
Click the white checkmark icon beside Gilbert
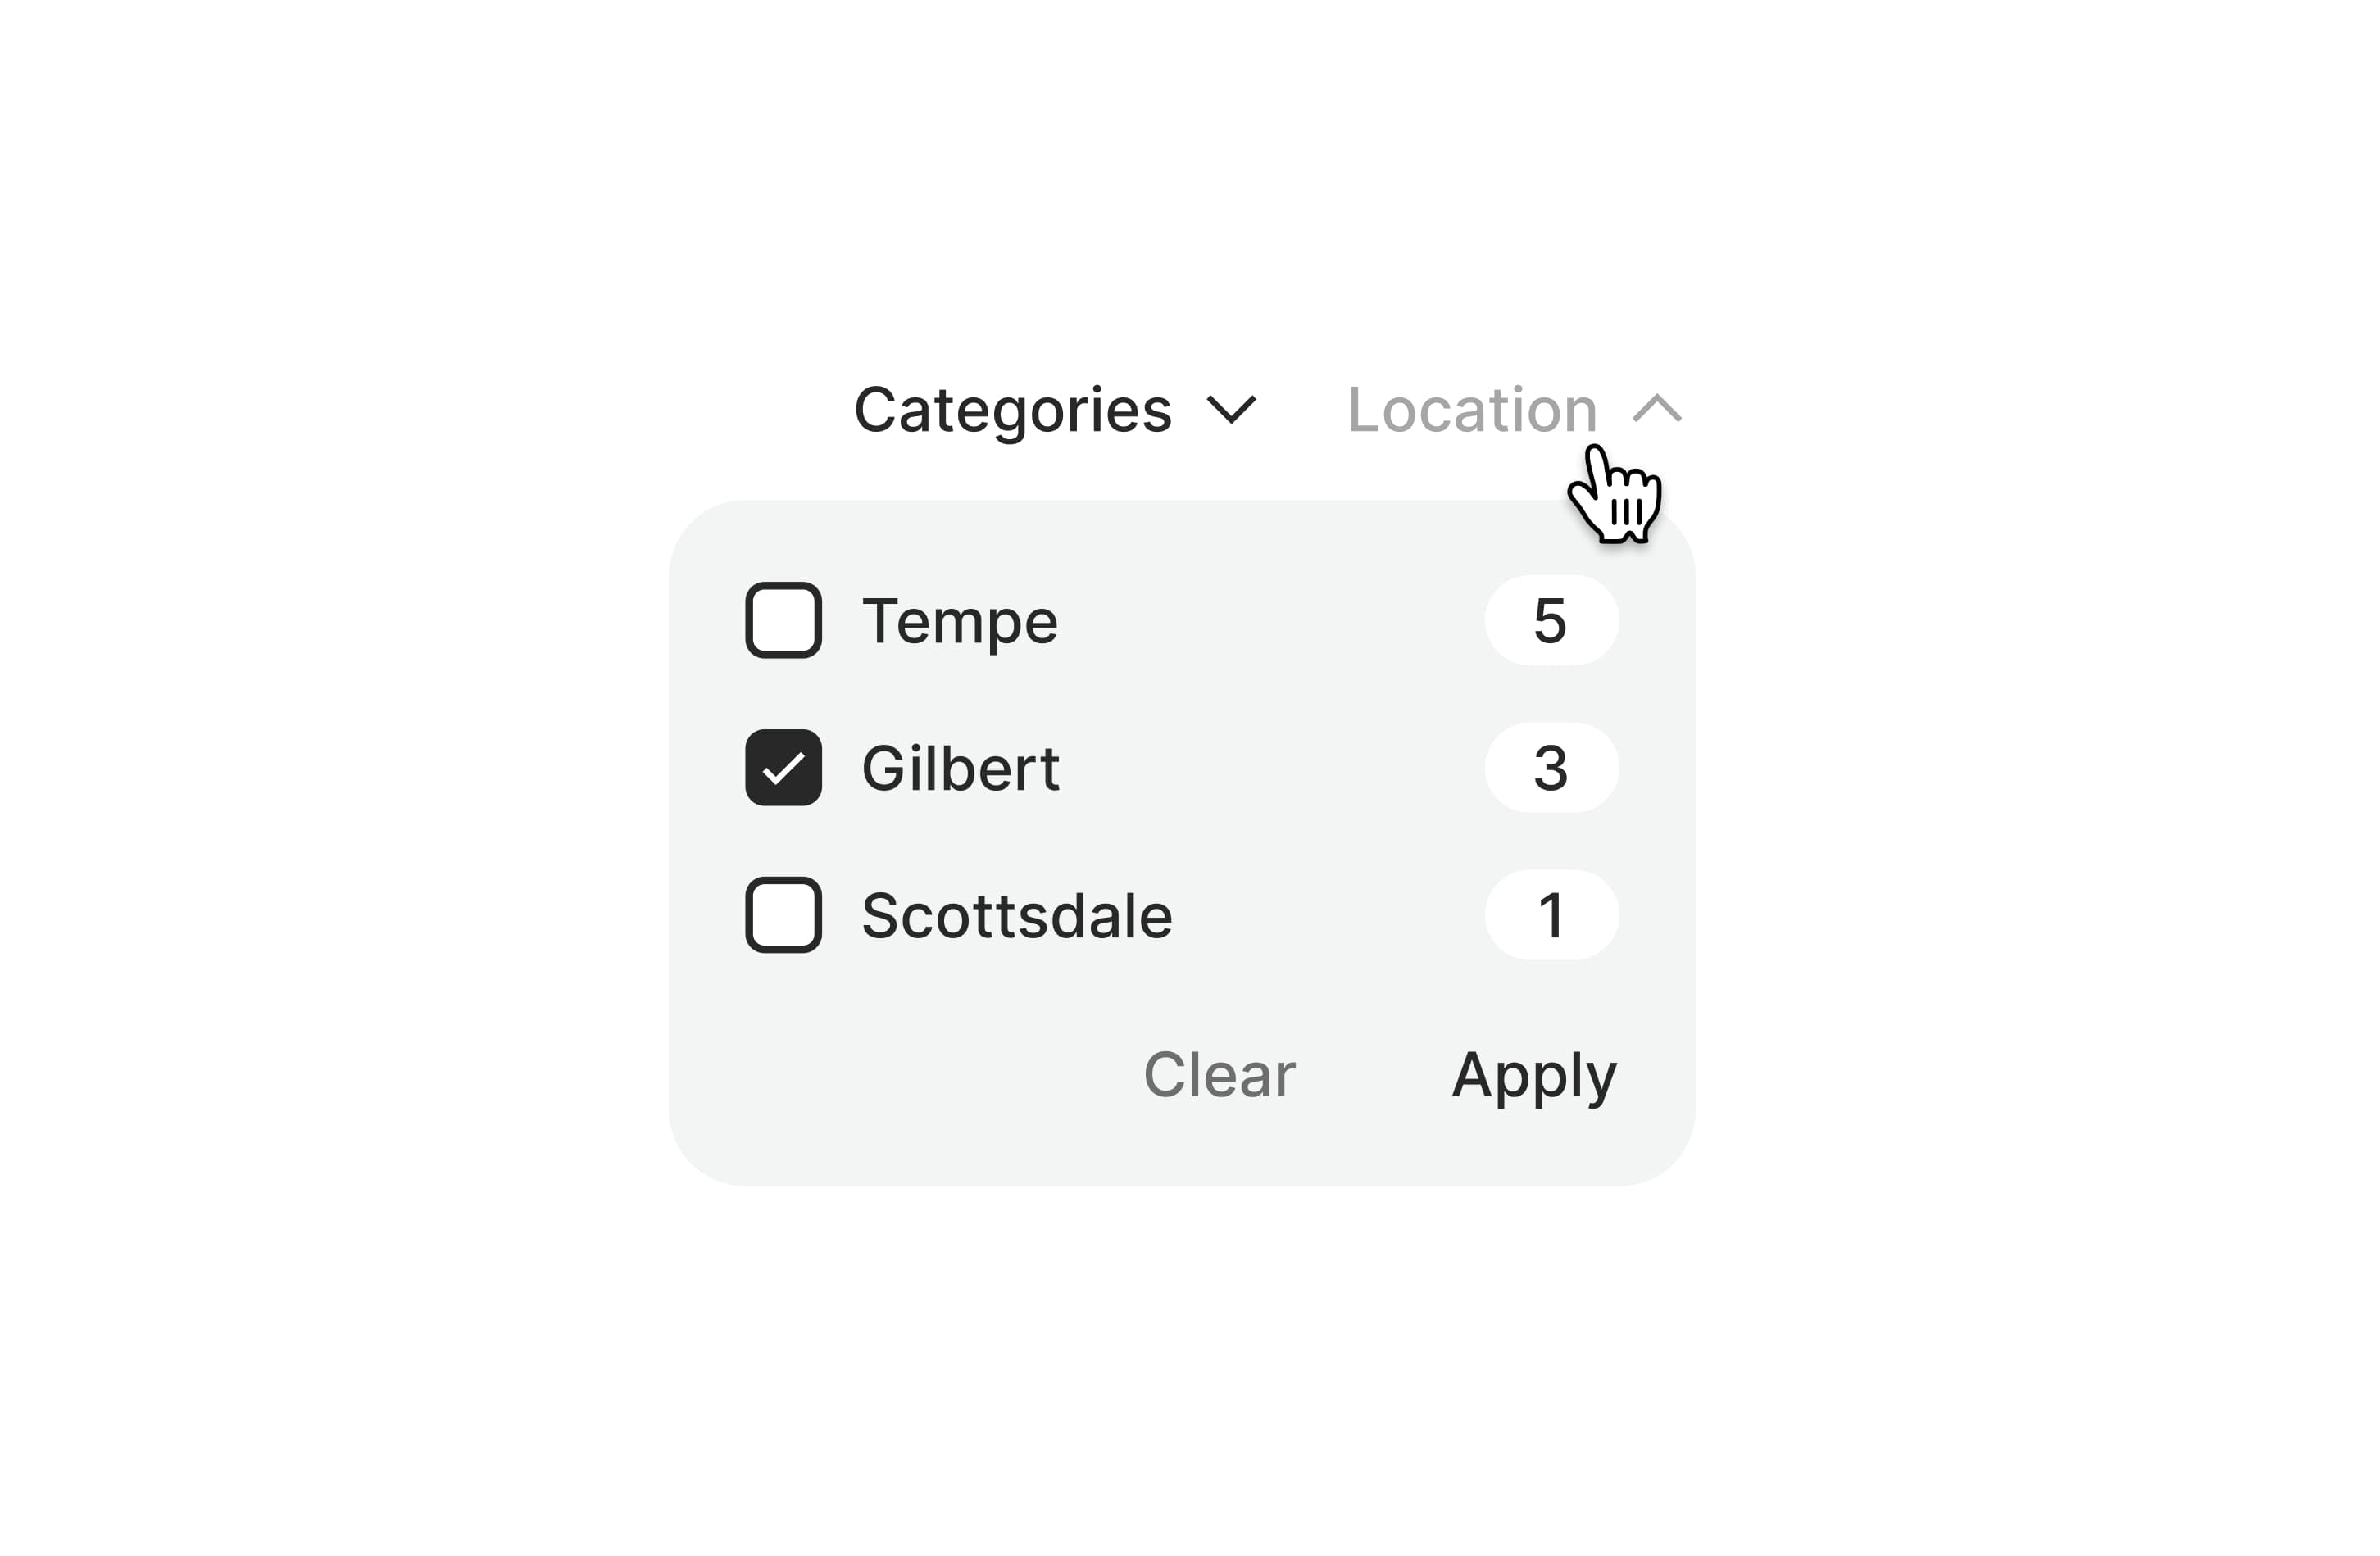click(783, 769)
